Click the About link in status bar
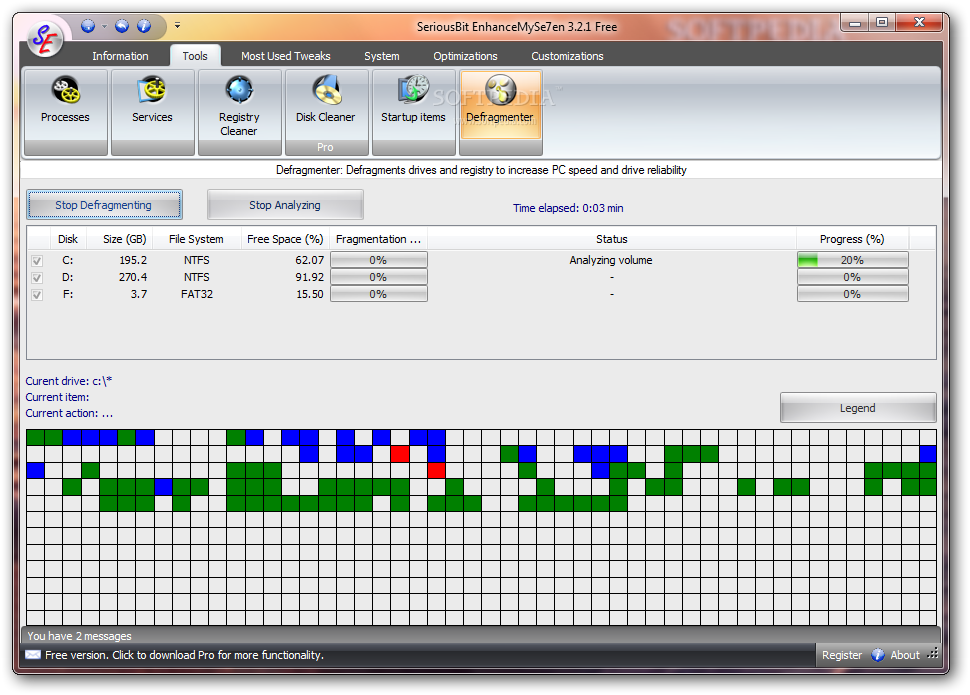This screenshot has height=695, width=970. 904,655
